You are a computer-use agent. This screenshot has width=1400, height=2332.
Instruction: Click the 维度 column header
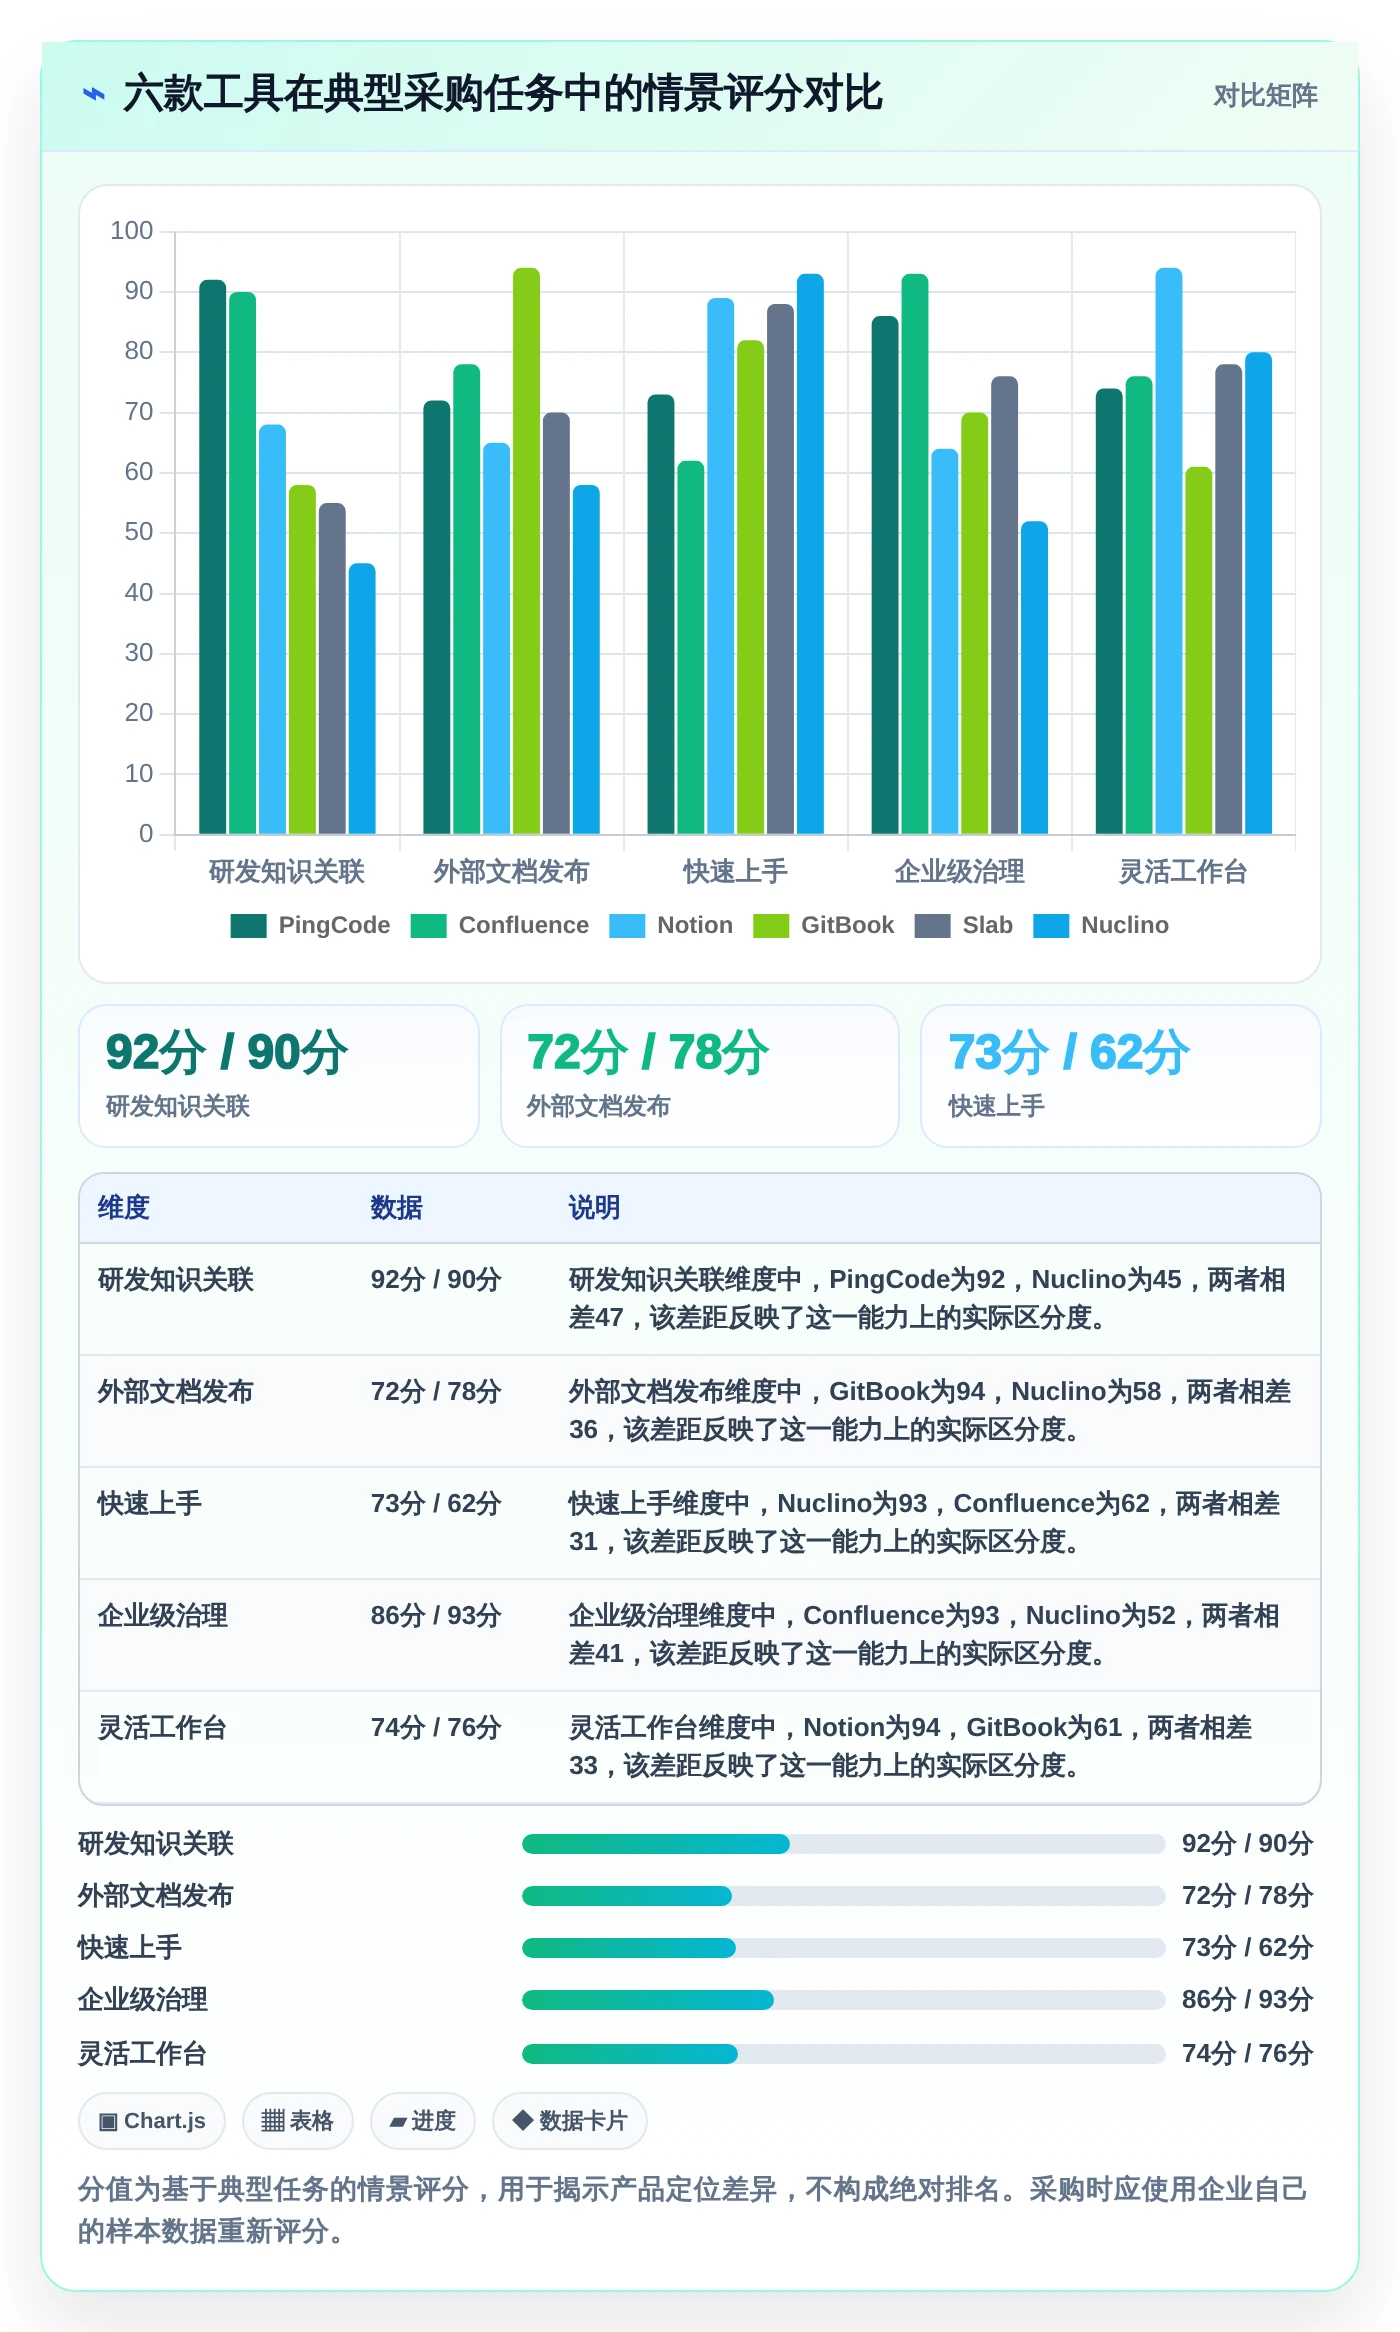124,1208
